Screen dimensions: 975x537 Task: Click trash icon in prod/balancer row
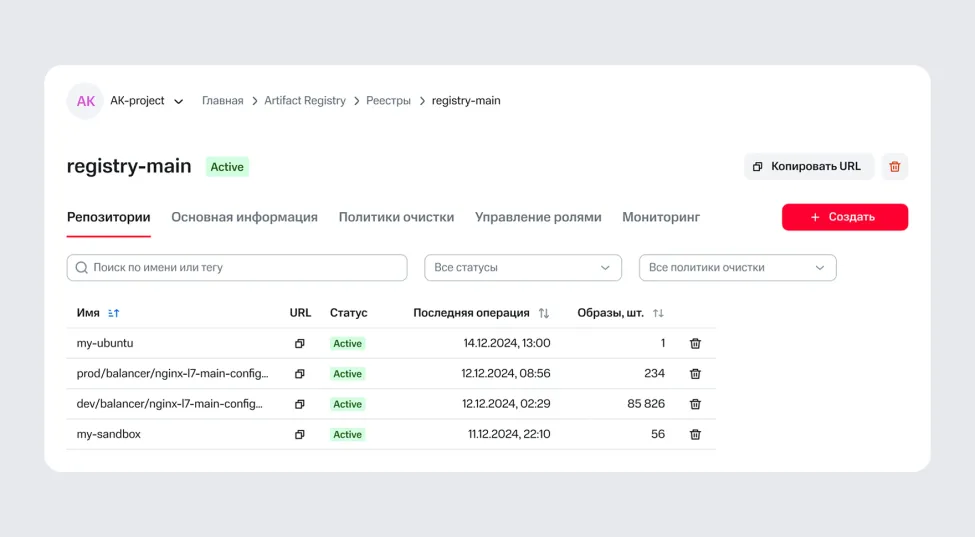coord(695,374)
